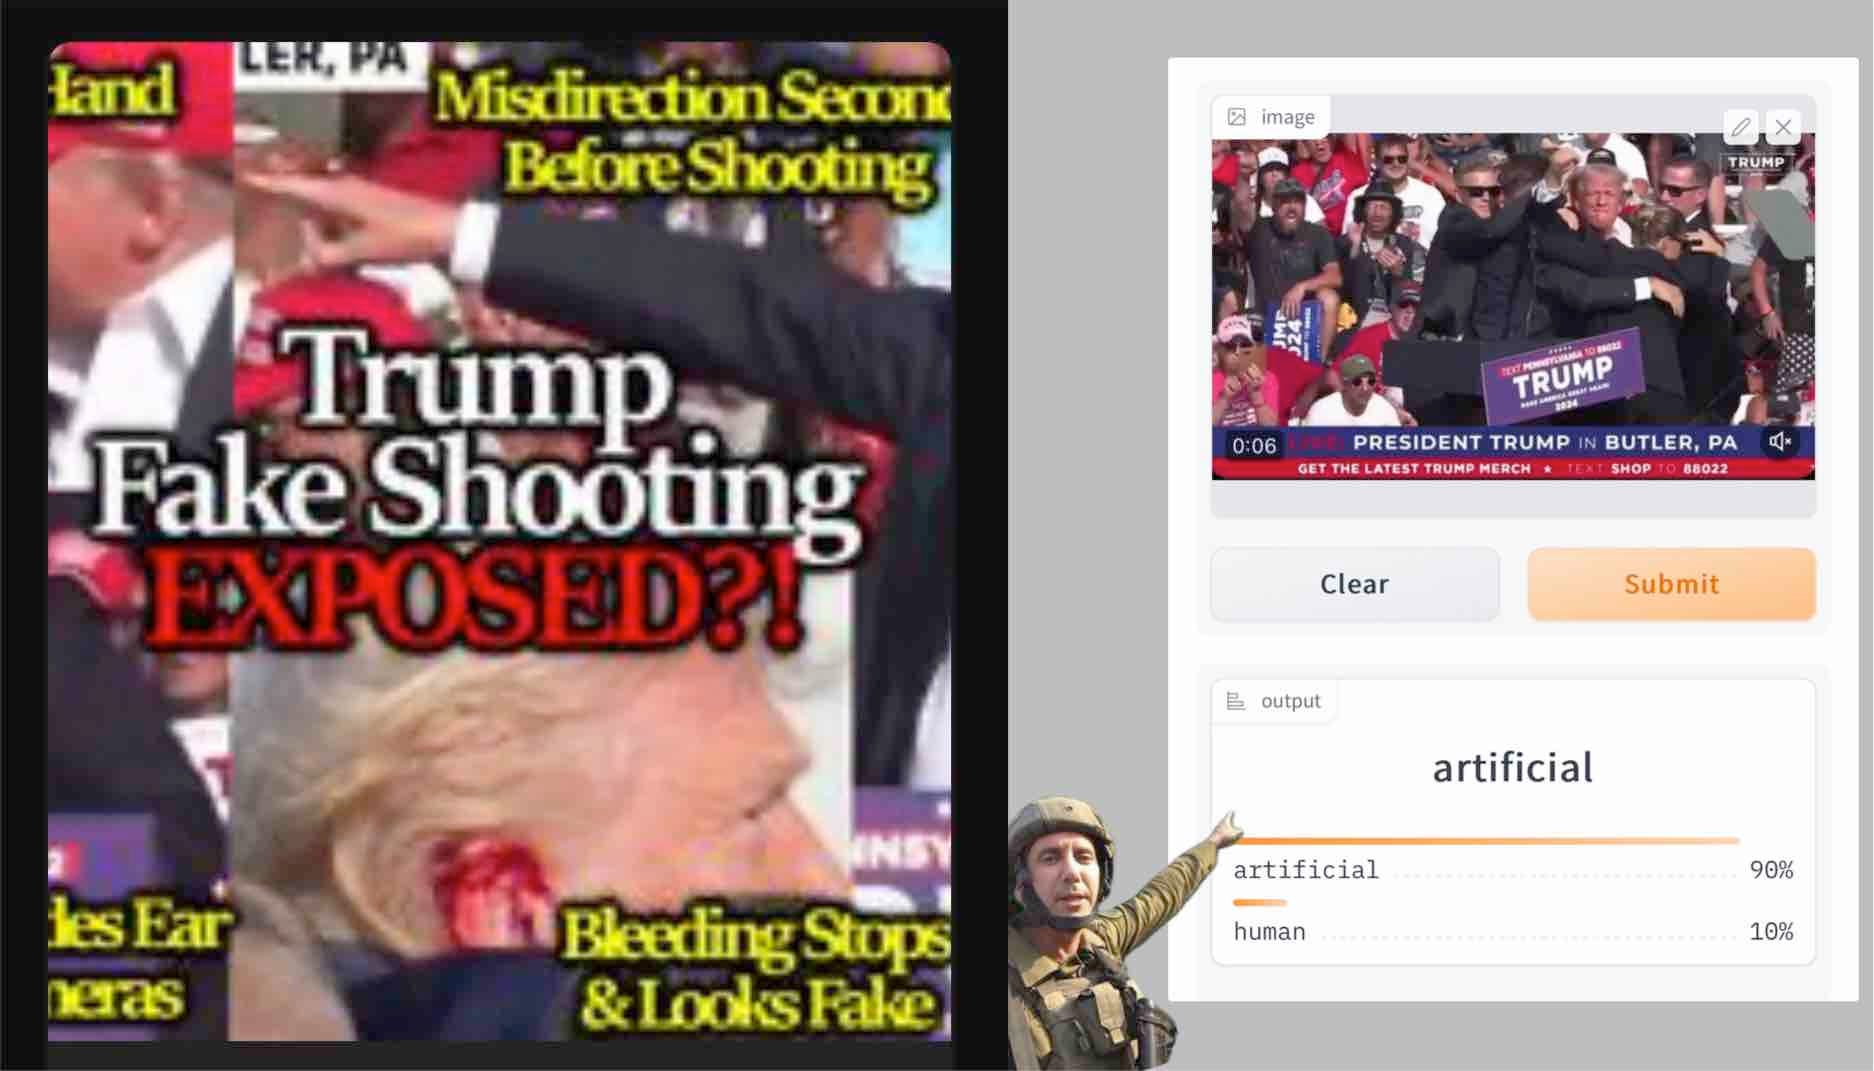Click the output label icon
Viewport: 1874px width, 1071px height.
click(1236, 701)
